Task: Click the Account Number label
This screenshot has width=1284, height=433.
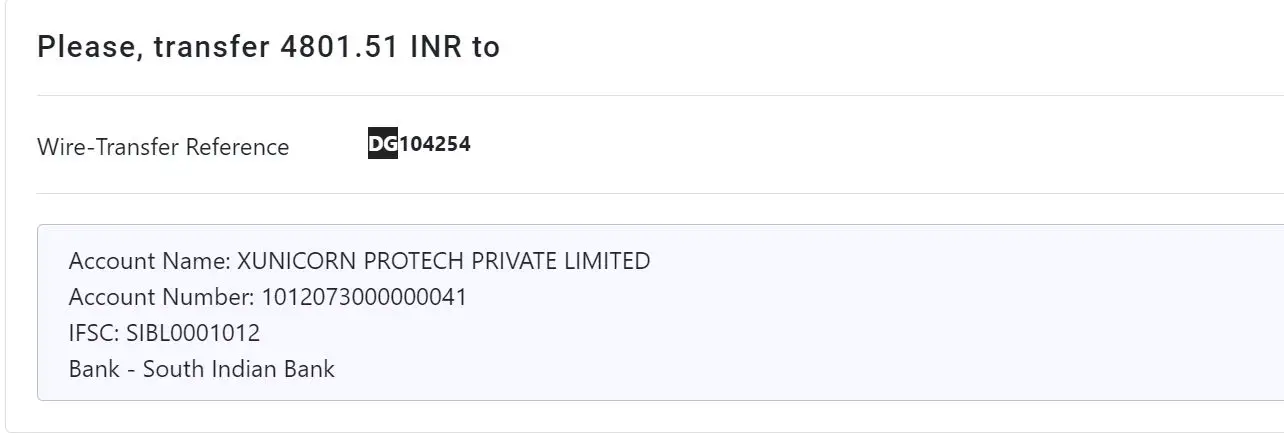Action: pos(162,297)
